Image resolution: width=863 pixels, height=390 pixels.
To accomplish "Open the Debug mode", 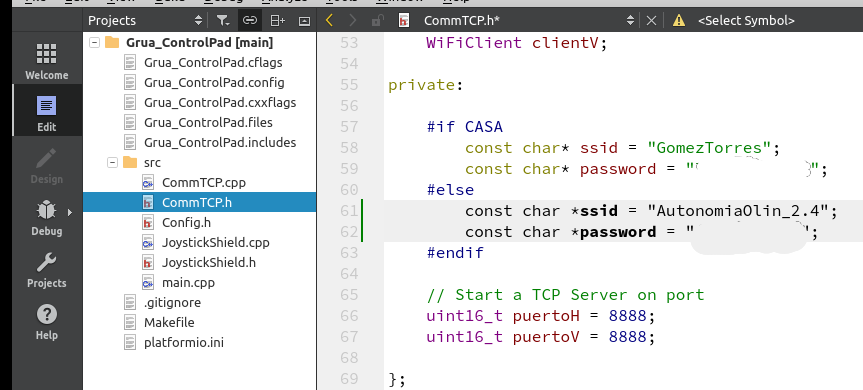I will pos(47,218).
